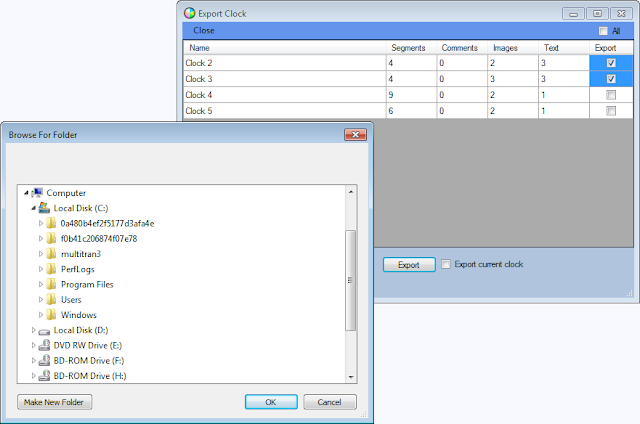Uncheck Export checkbox for Clock 2
Screen dimensions: 640x424
pyautogui.click(x=611, y=63)
